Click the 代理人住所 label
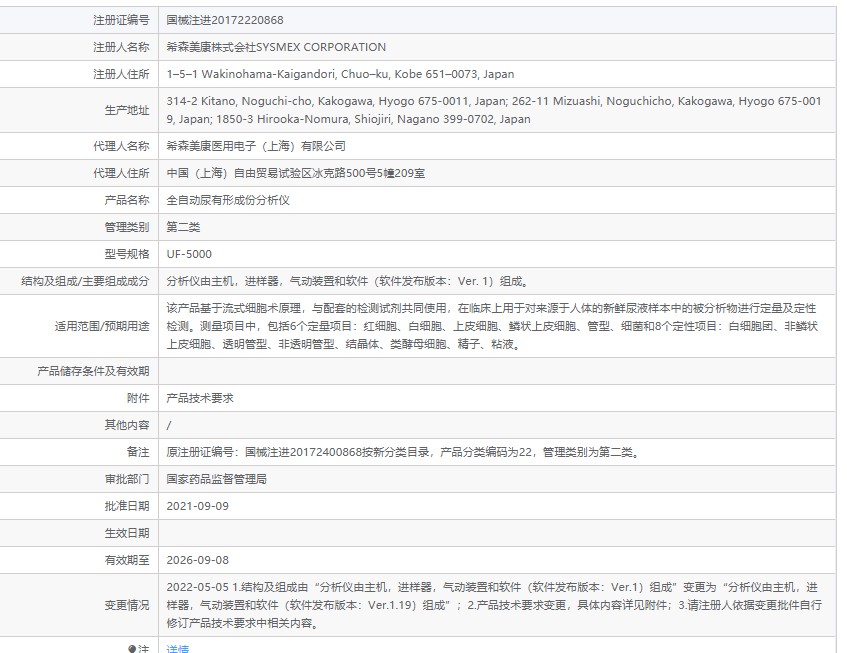The image size is (847, 653). pyautogui.click(x=121, y=173)
